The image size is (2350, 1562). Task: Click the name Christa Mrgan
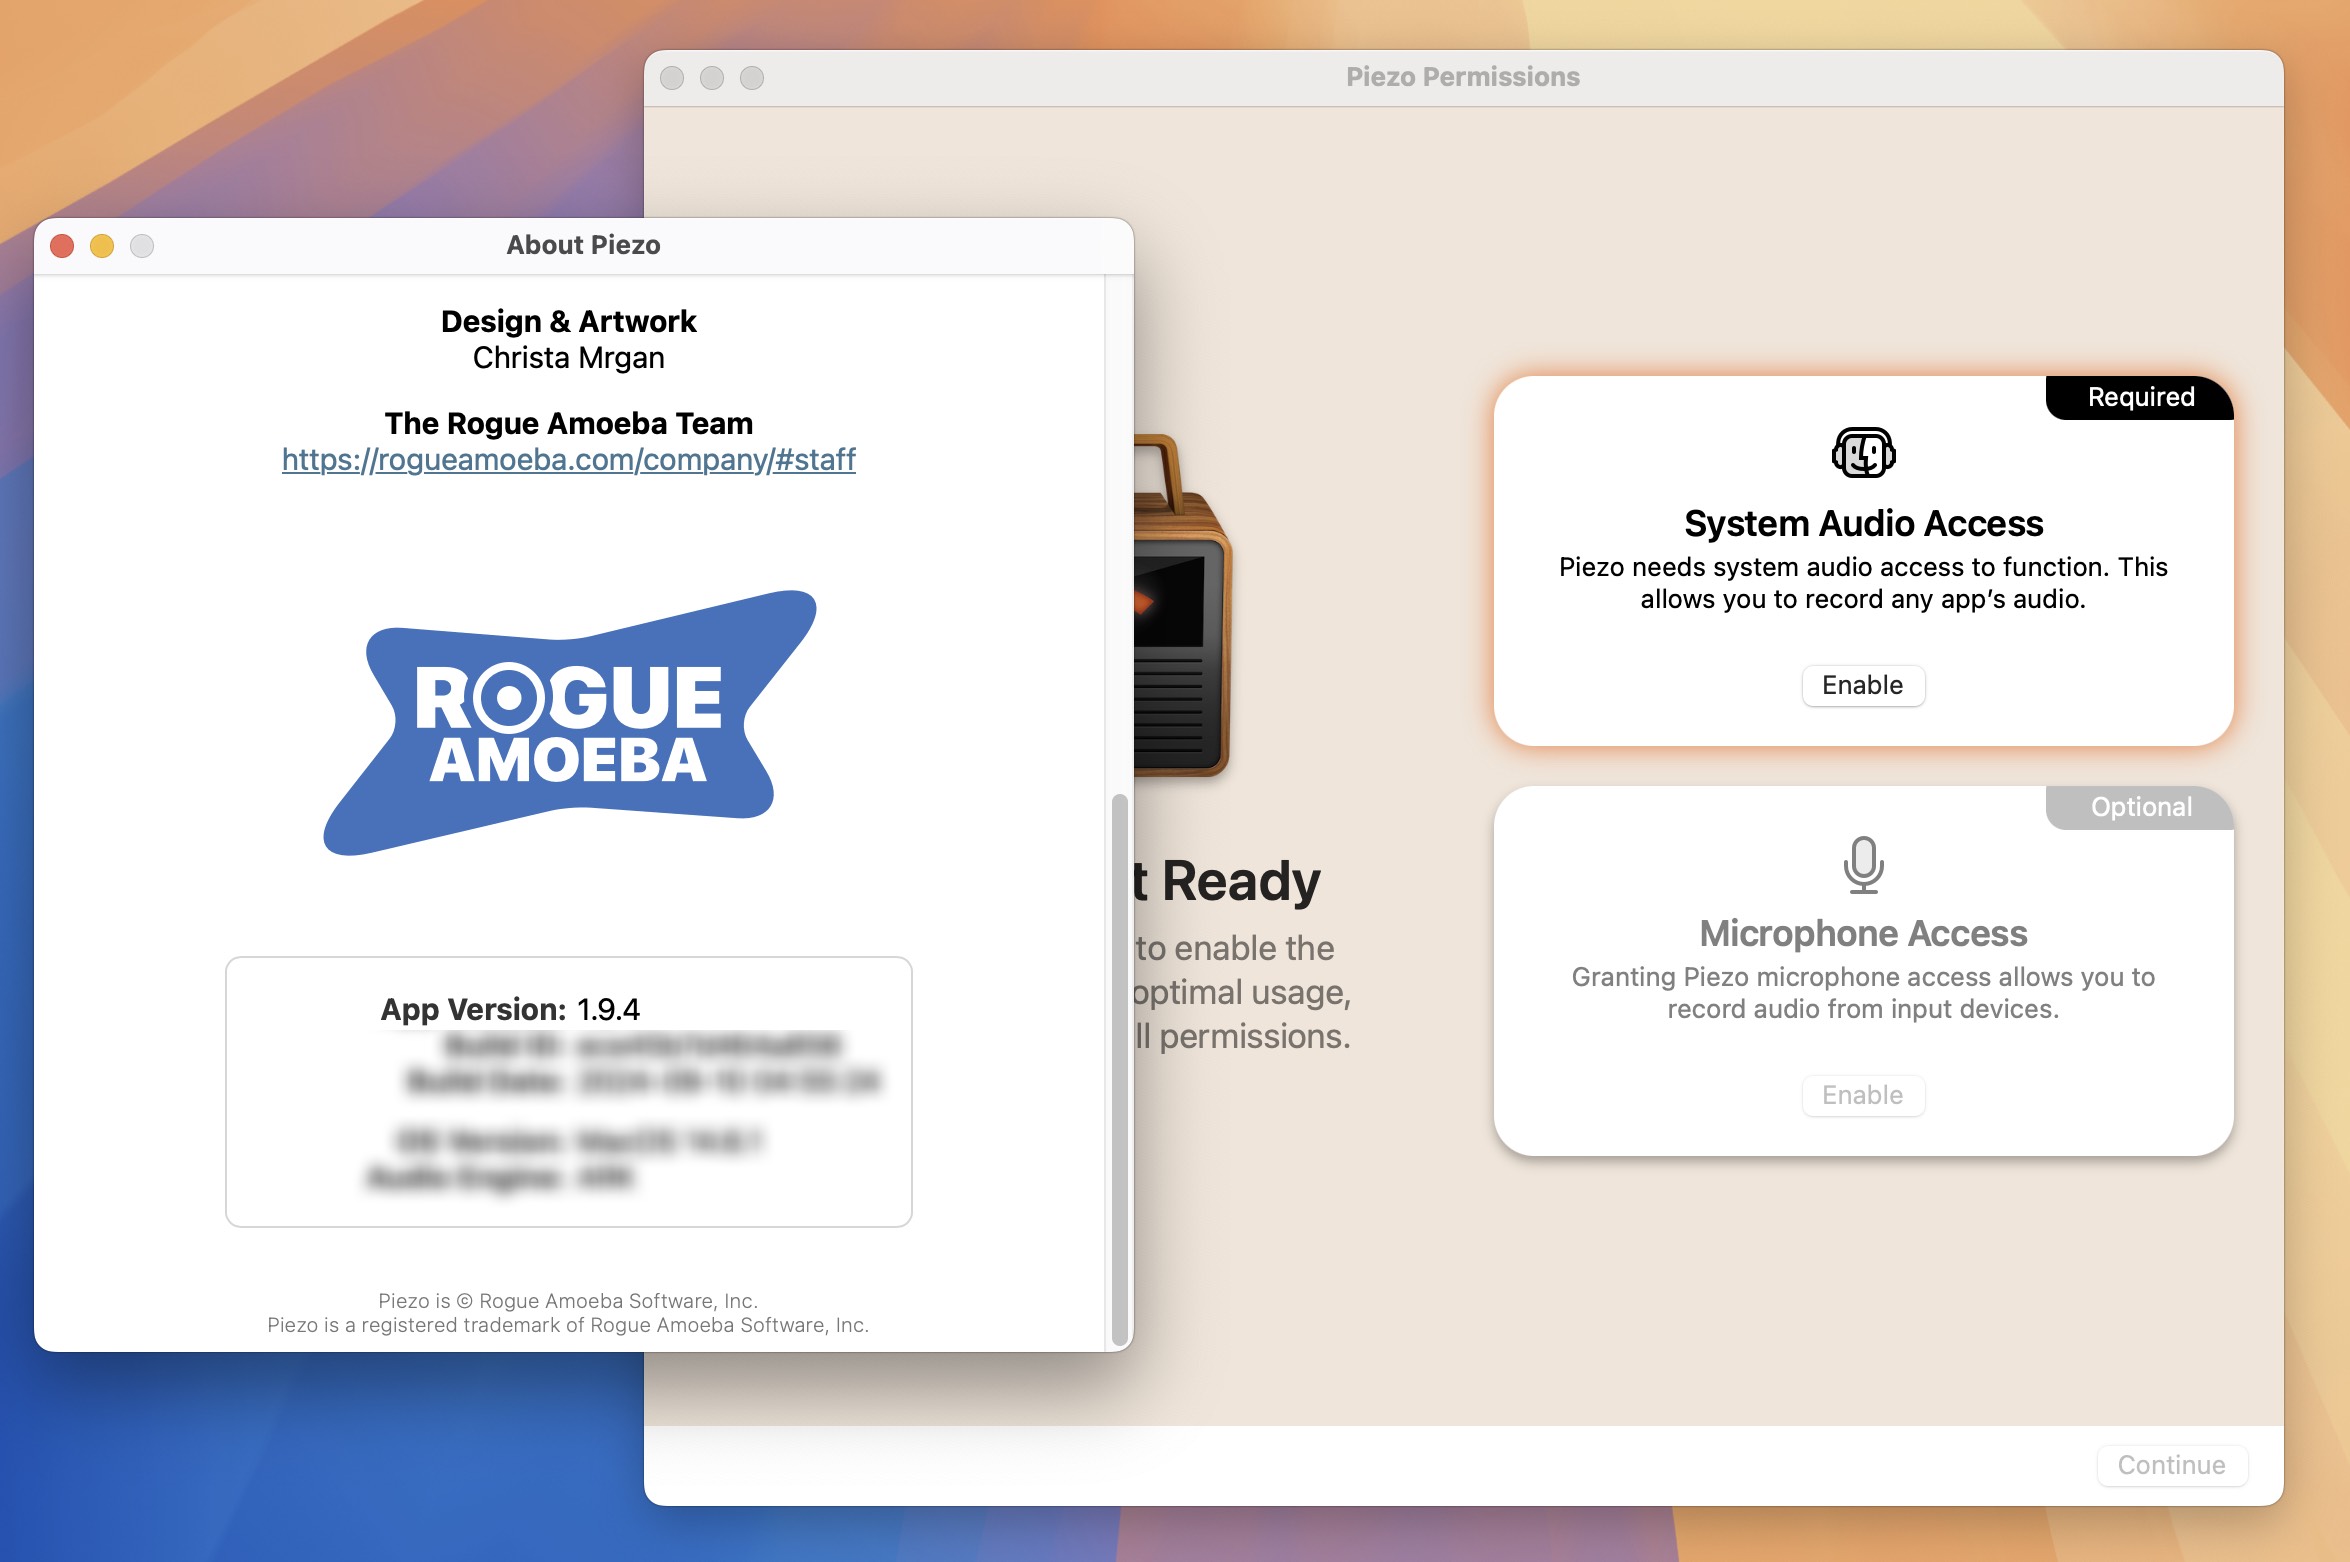568,357
